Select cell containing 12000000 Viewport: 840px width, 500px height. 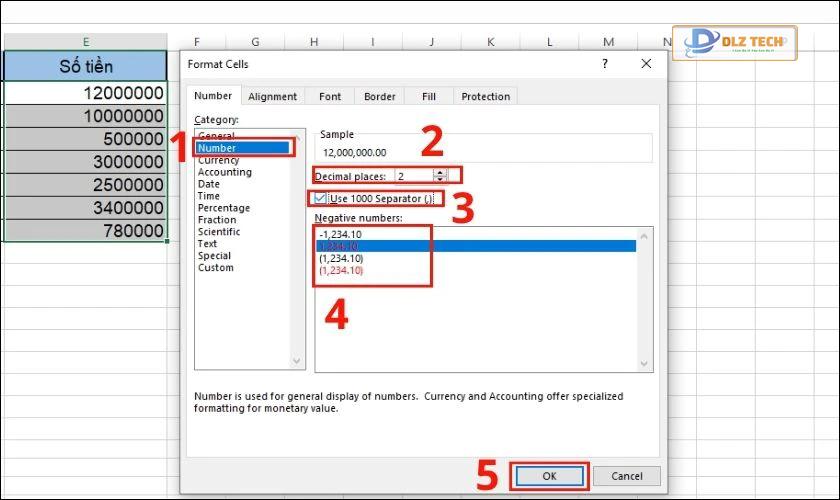[86, 93]
